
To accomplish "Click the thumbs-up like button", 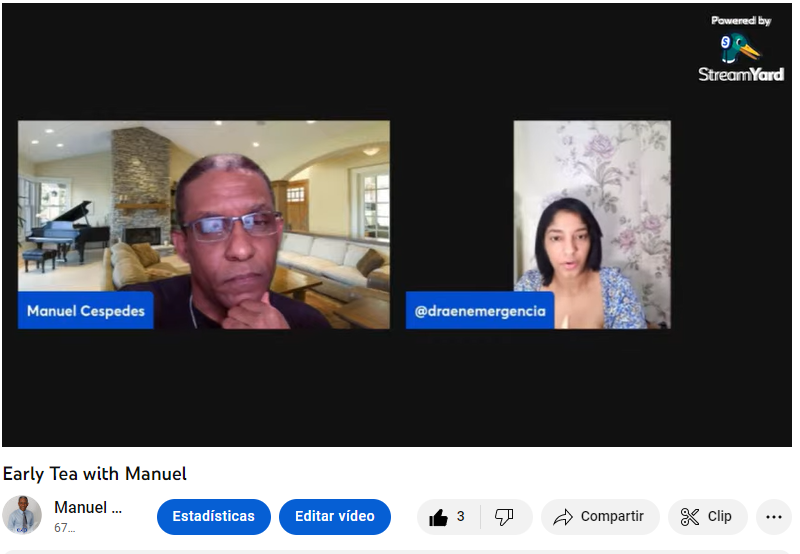I will point(448,517).
